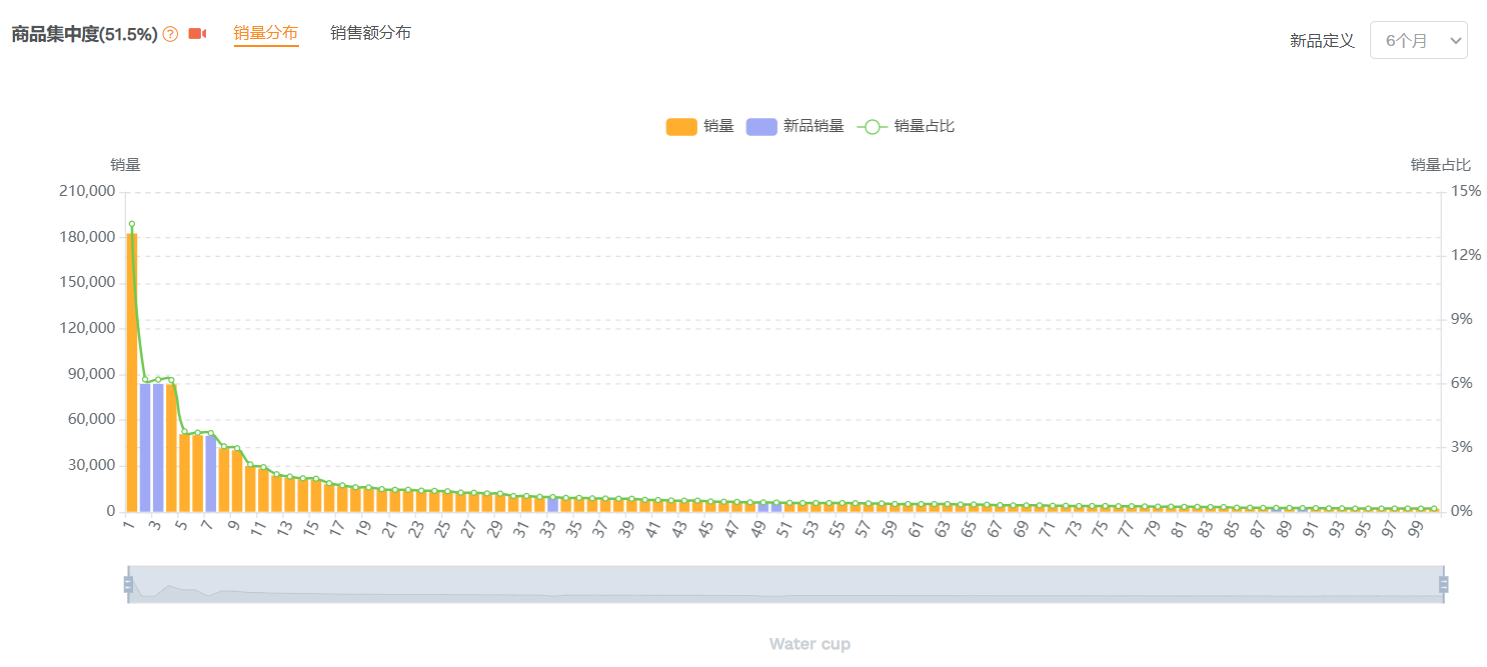Click the green data point atop rank 1
1487x667 pixels.
[x=131, y=224]
